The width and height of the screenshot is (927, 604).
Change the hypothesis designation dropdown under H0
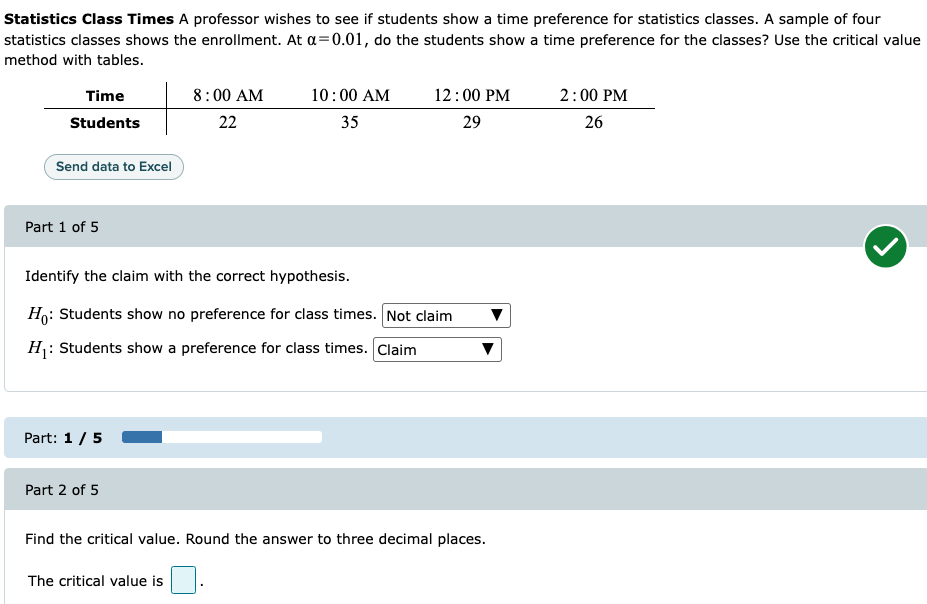(x=445, y=315)
